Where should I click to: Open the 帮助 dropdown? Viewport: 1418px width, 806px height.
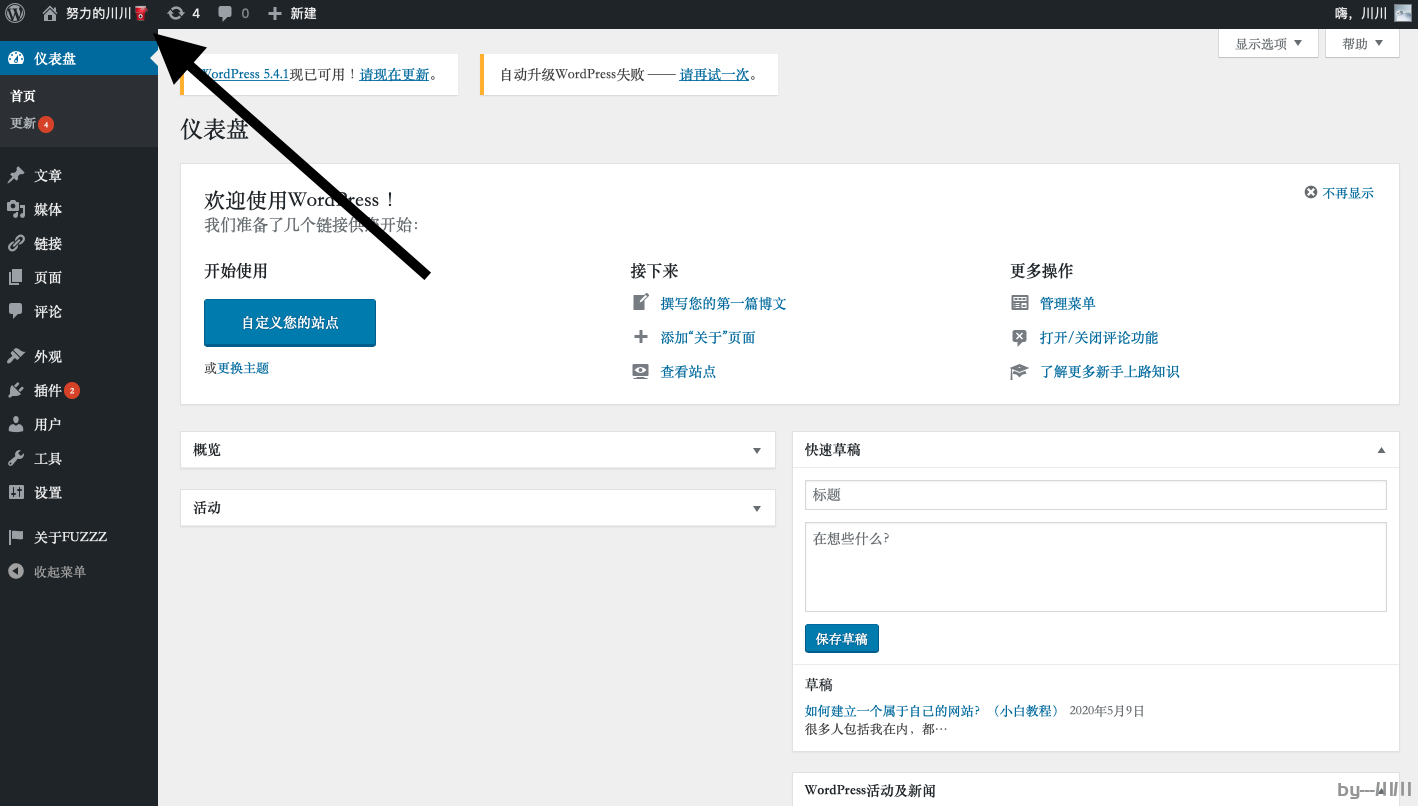[1362, 44]
